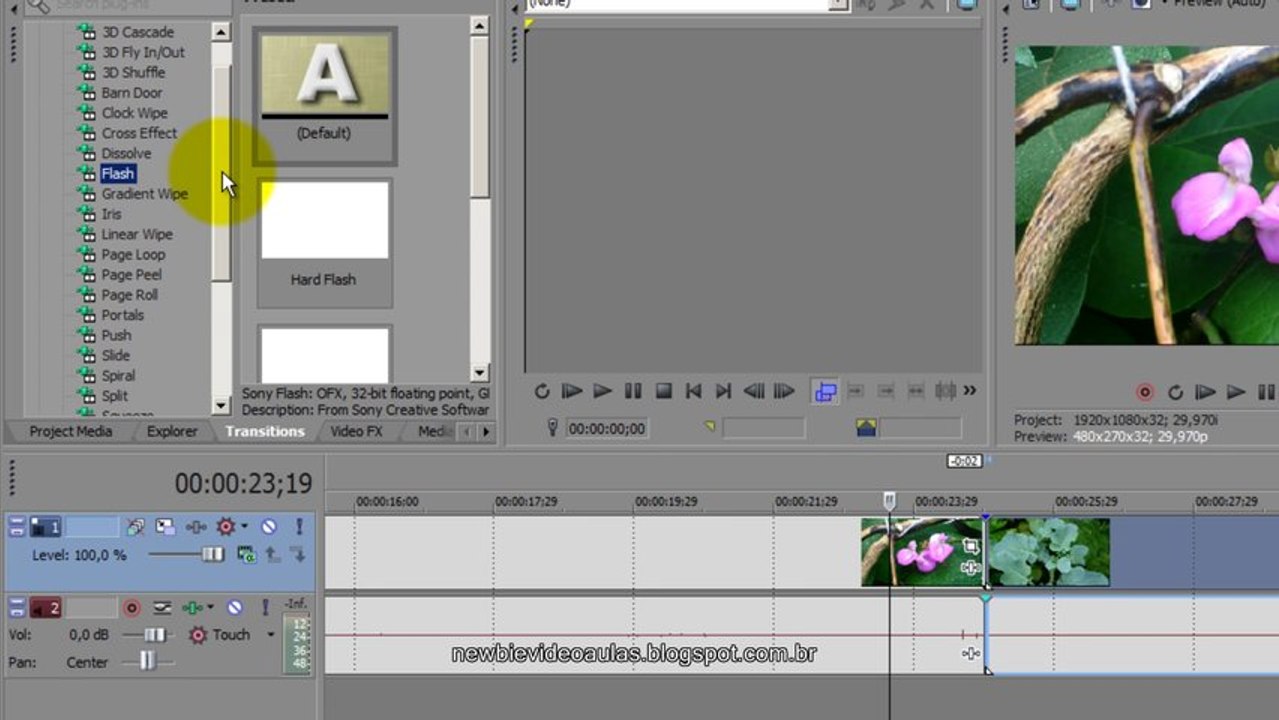Stop the Trimmer playback
The height and width of the screenshot is (720, 1279).
coord(663,391)
